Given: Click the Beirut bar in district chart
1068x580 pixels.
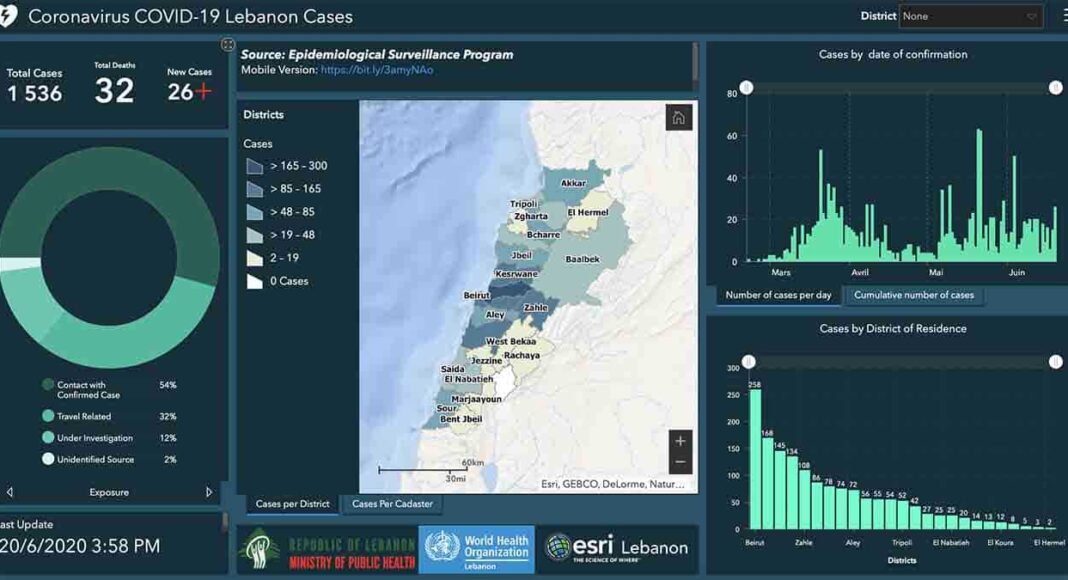Looking at the screenshot, I should click(755, 458).
